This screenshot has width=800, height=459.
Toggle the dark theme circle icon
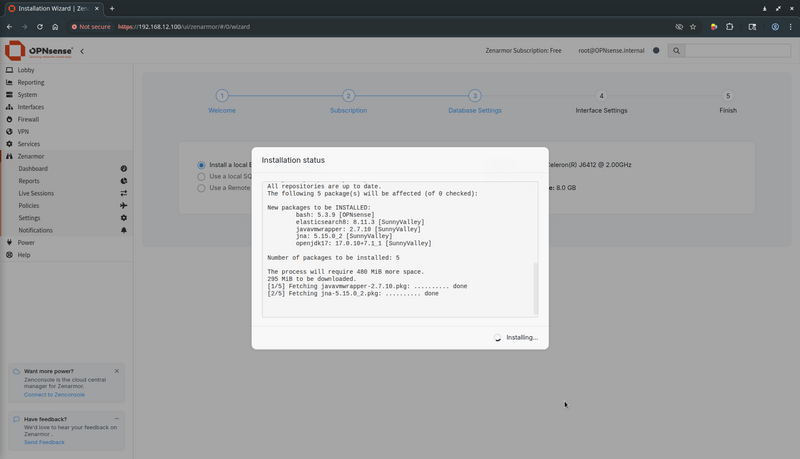[x=656, y=50]
